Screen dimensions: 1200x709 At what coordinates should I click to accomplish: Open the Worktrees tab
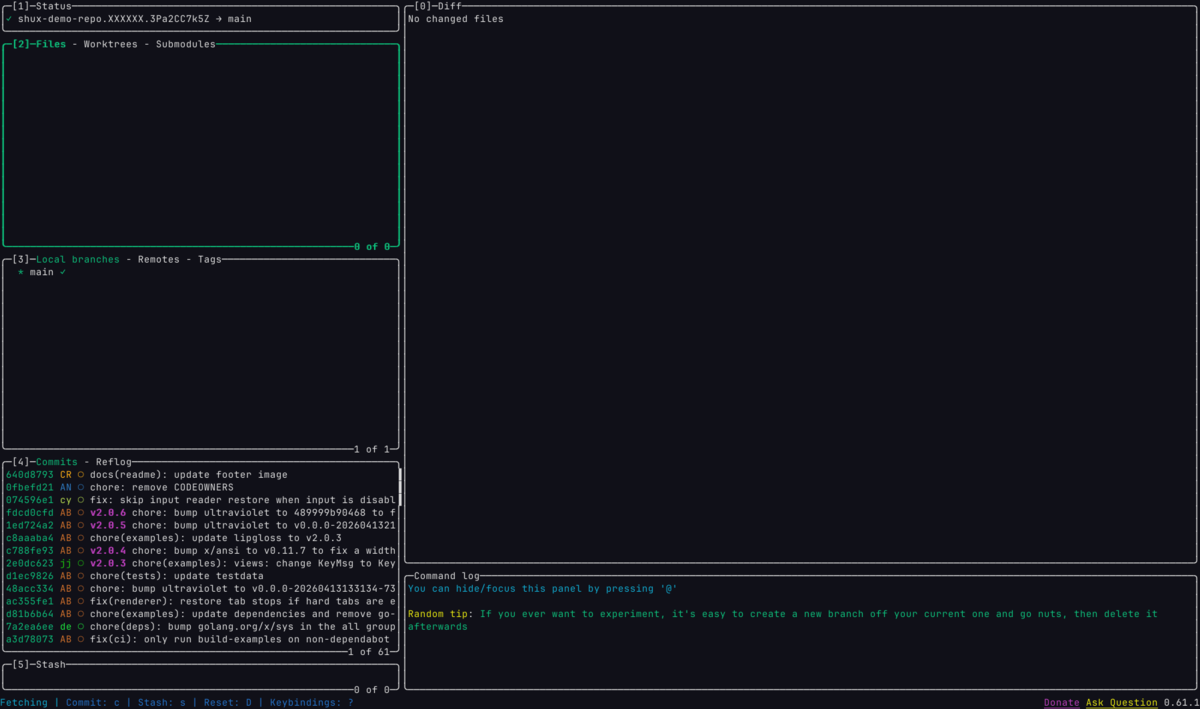[x=111, y=44]
